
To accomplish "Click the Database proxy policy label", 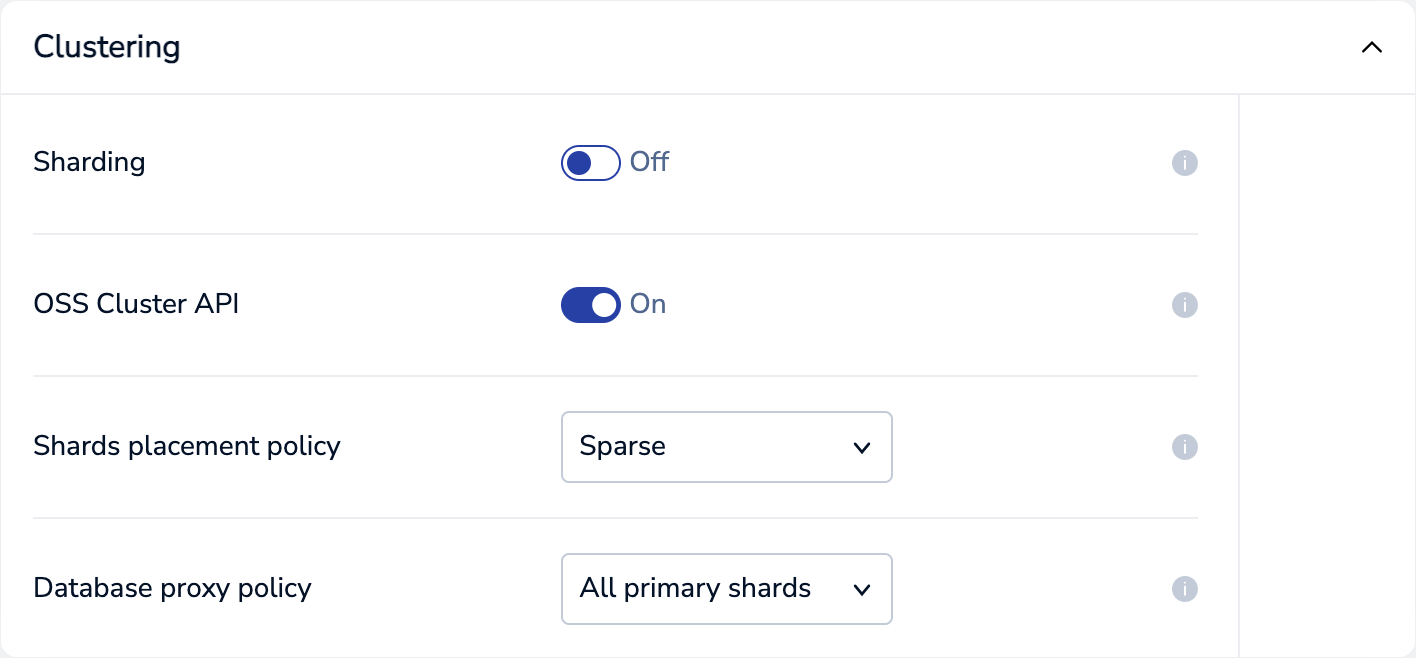I will click(172, 588).
